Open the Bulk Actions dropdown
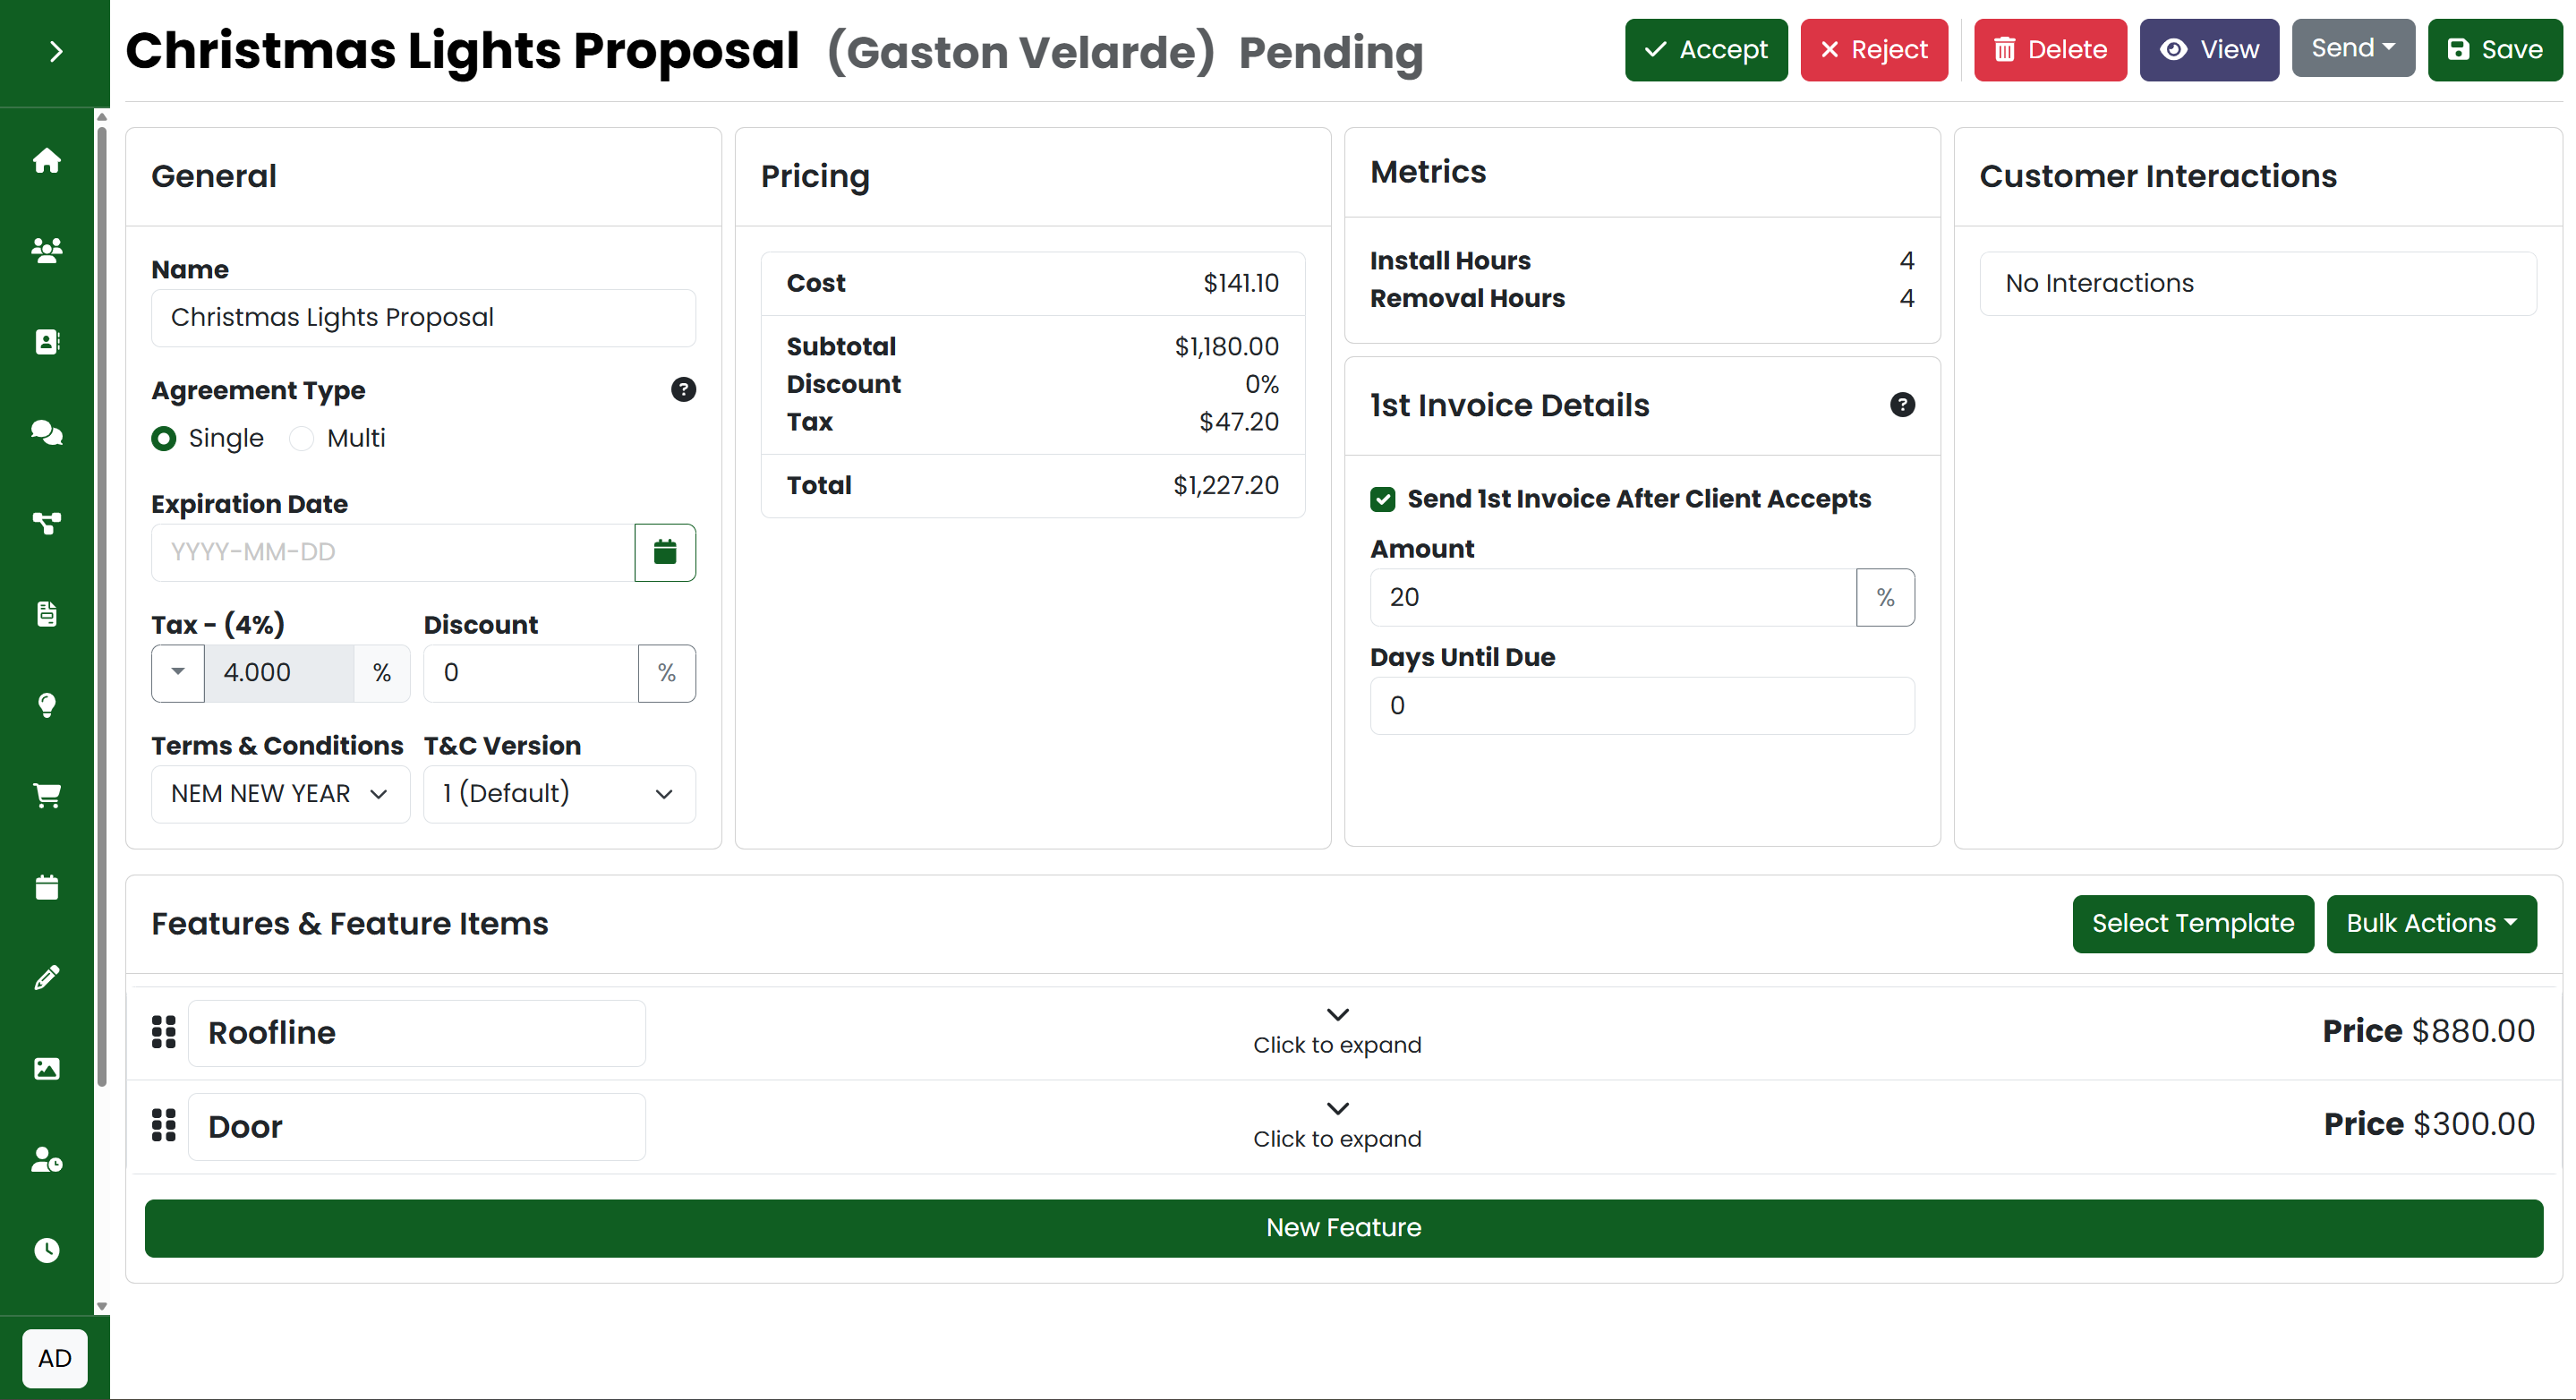Screen dimensions: 2576x1400 2431,923
